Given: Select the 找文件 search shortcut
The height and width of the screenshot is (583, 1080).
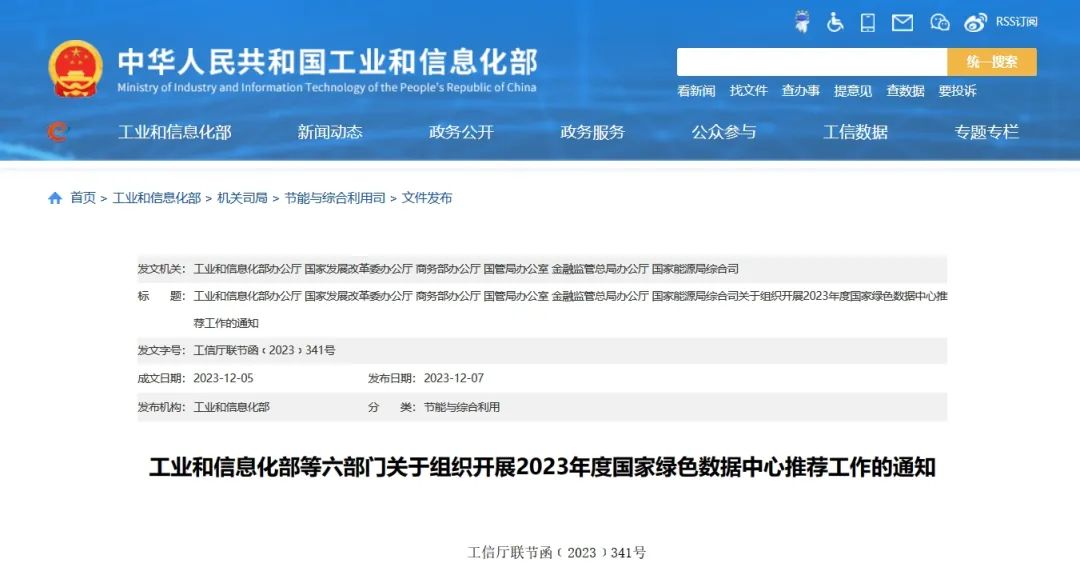Looking at the screenshot, I should (x=749, y=91).
